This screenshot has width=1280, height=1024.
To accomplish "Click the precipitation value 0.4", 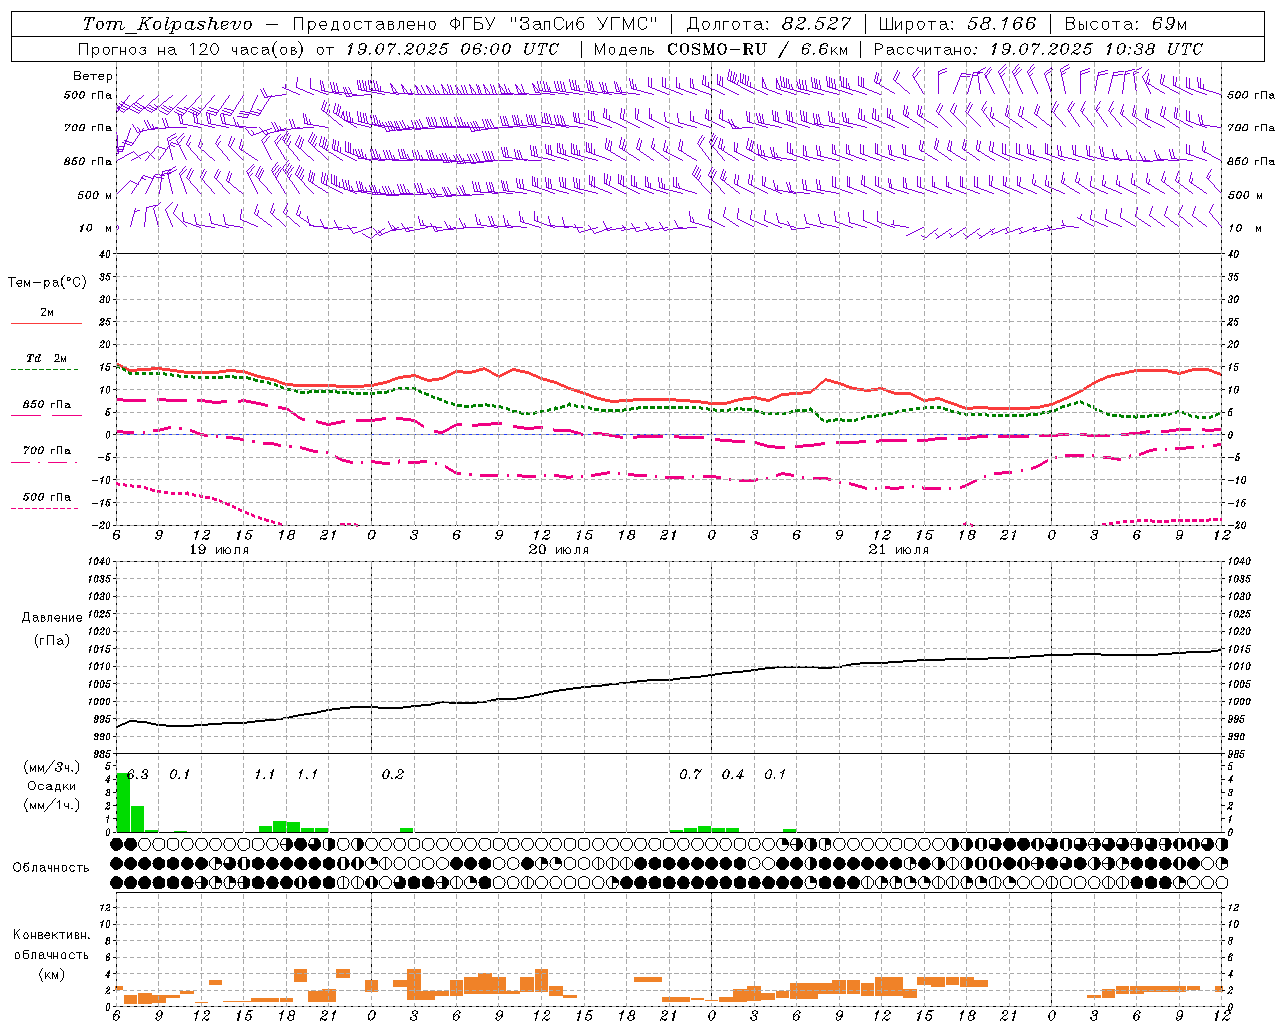I will [x=733, y=774].
